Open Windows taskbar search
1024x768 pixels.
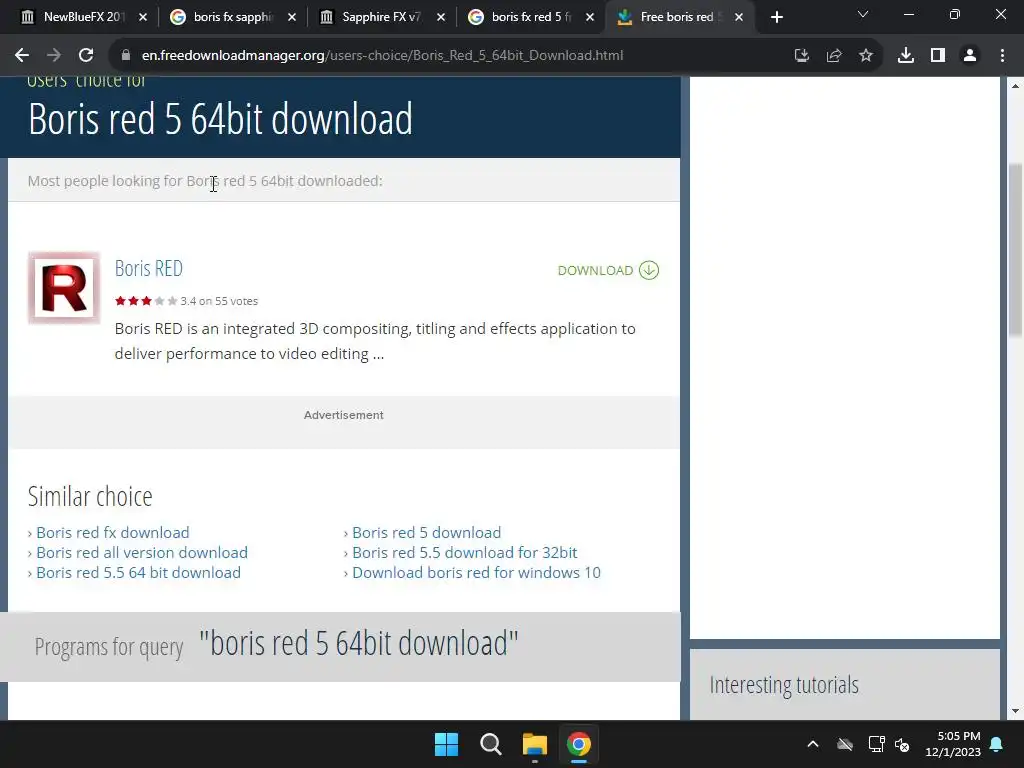[490, 744]
